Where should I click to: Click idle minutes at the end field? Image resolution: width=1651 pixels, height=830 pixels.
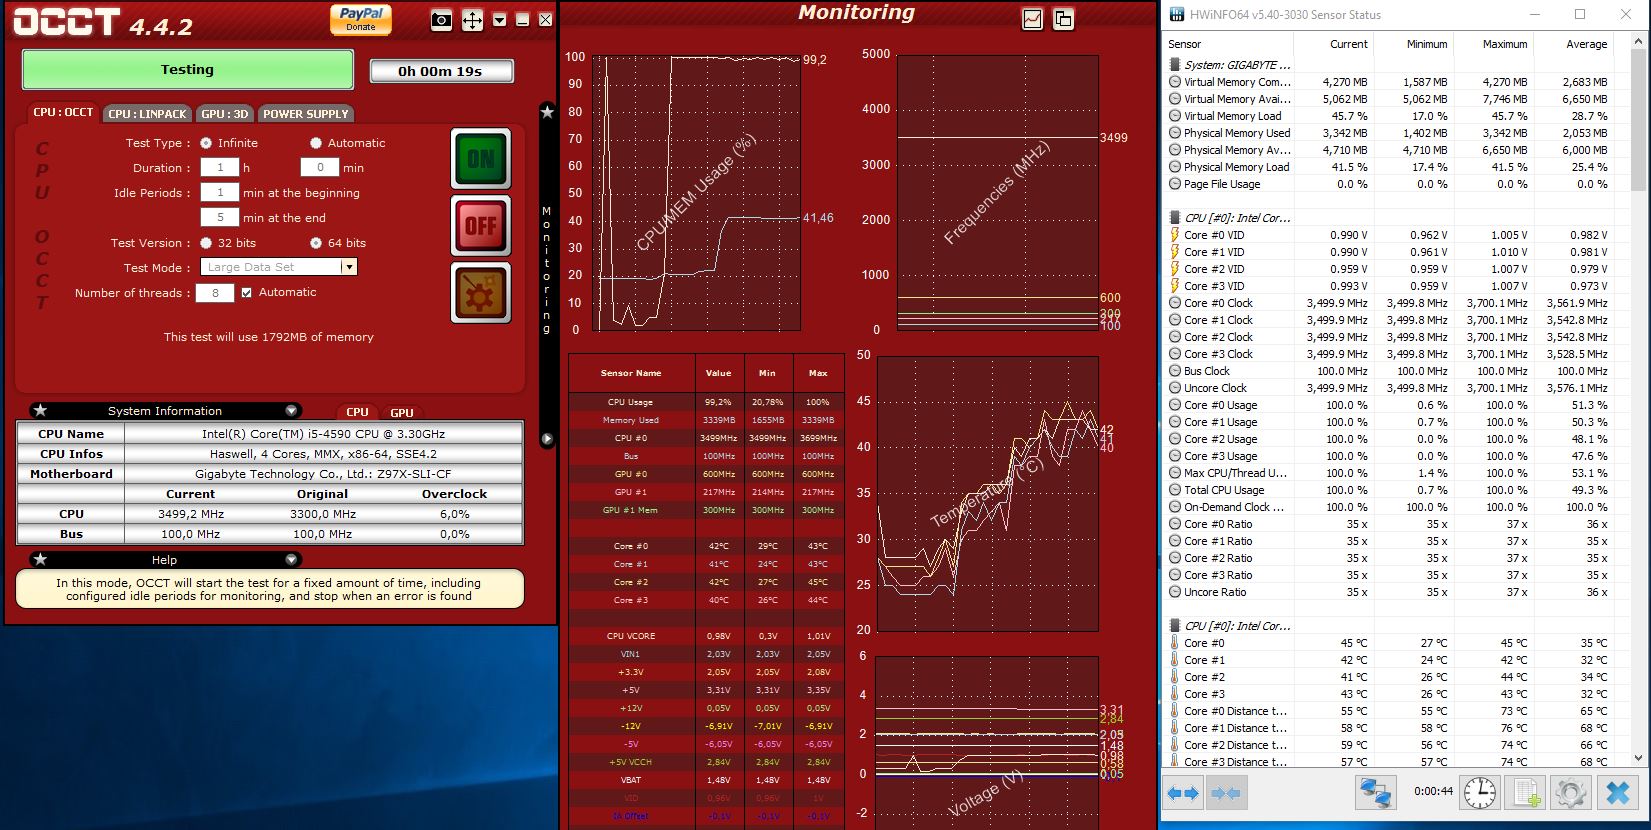(220, 217)
